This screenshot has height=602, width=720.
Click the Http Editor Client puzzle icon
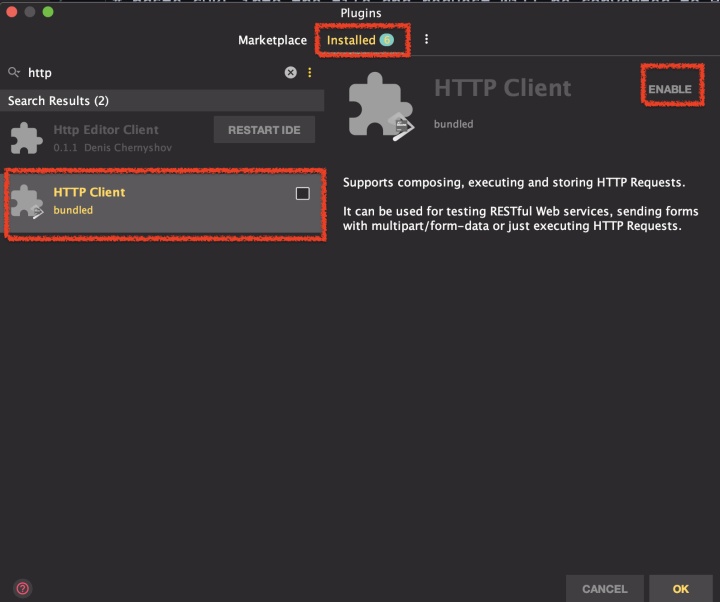coord(27,138)
